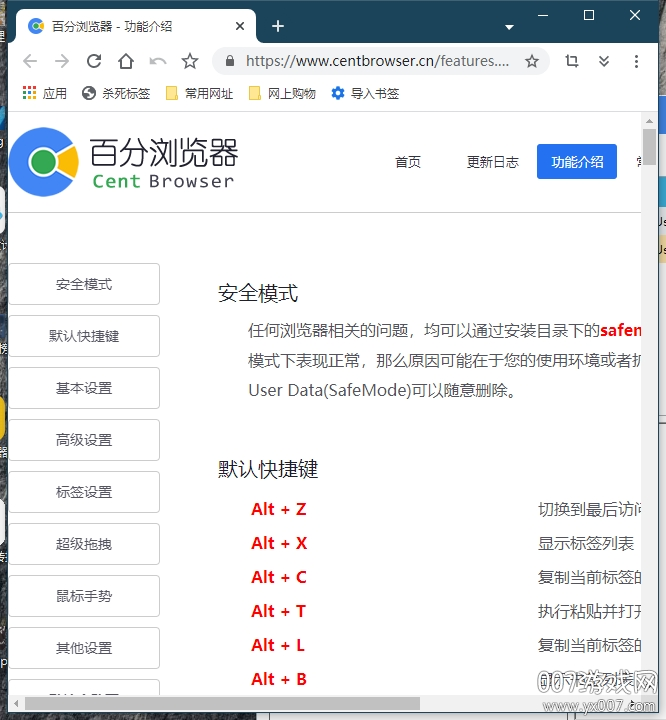
Task: Open the 网上购物 bookmark folder
Action: (282, 93)
